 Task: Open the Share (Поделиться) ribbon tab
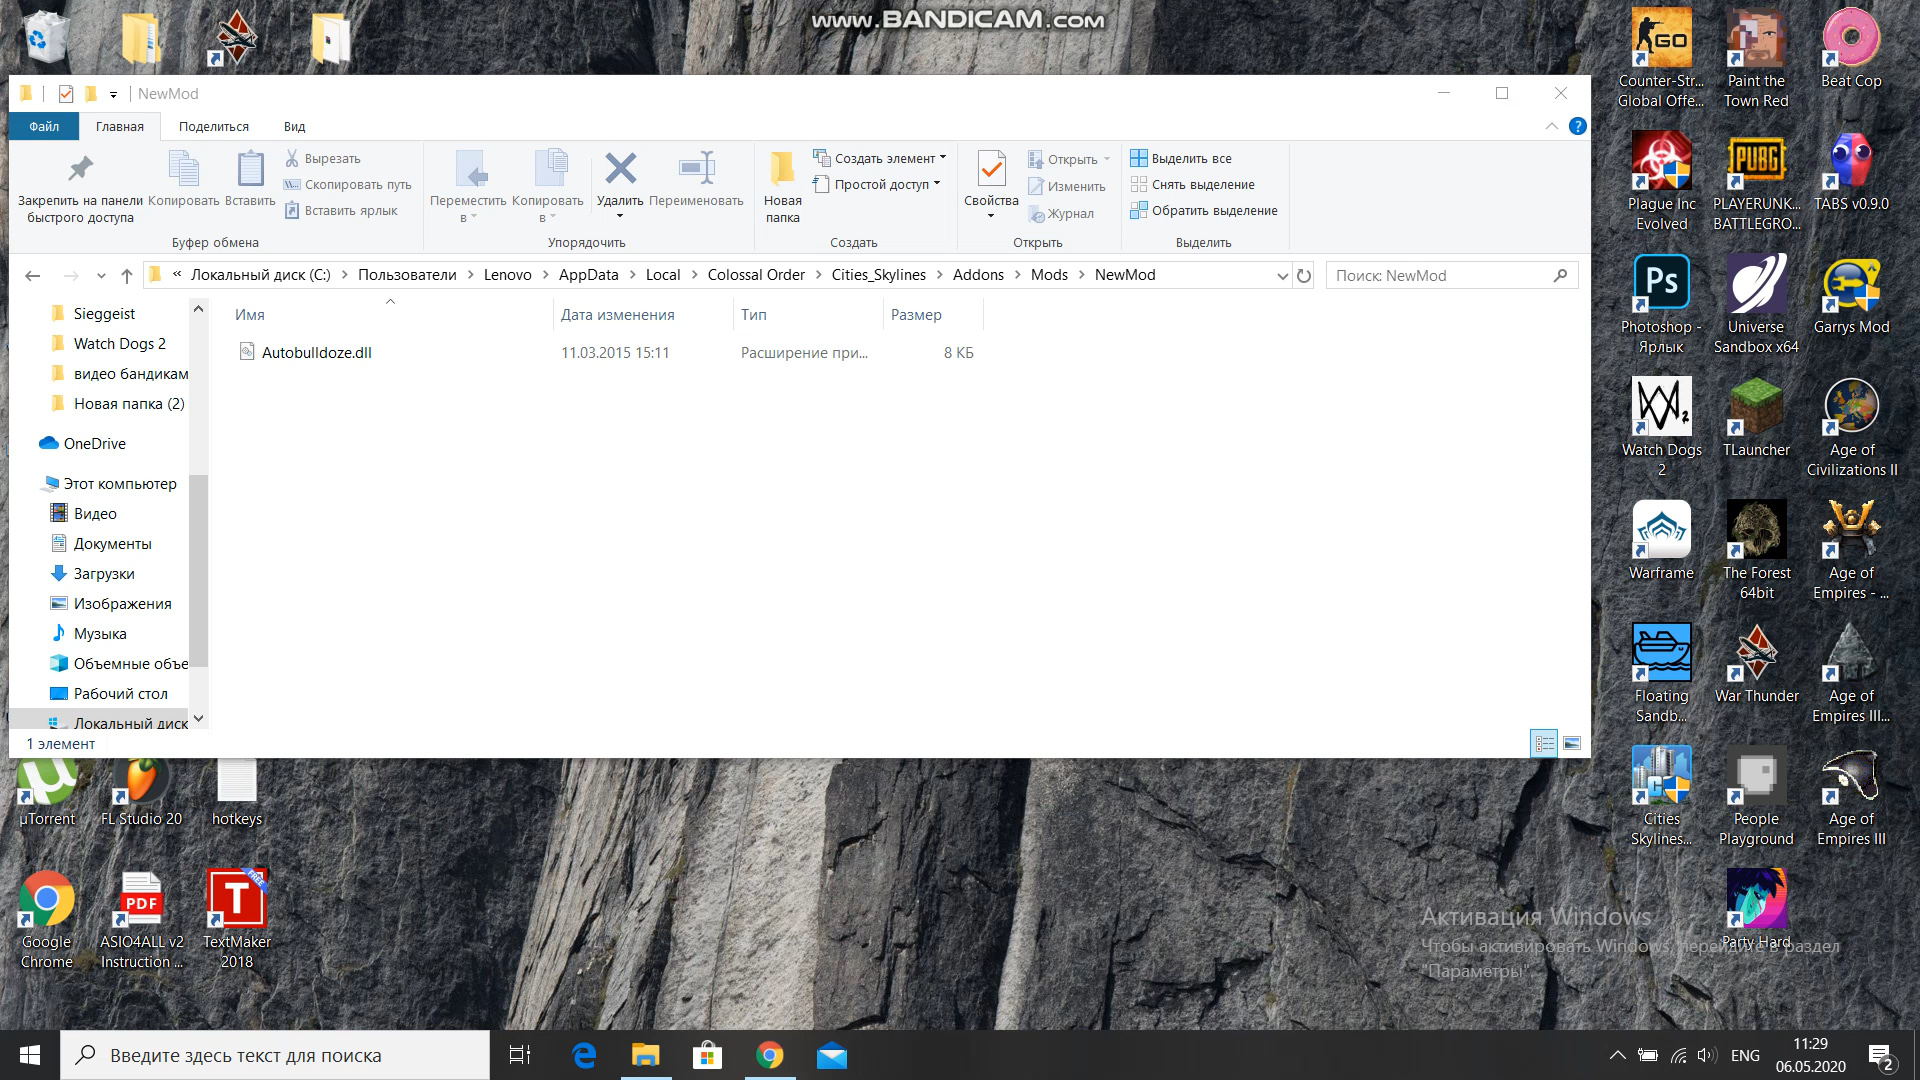(x=213, y=126)
